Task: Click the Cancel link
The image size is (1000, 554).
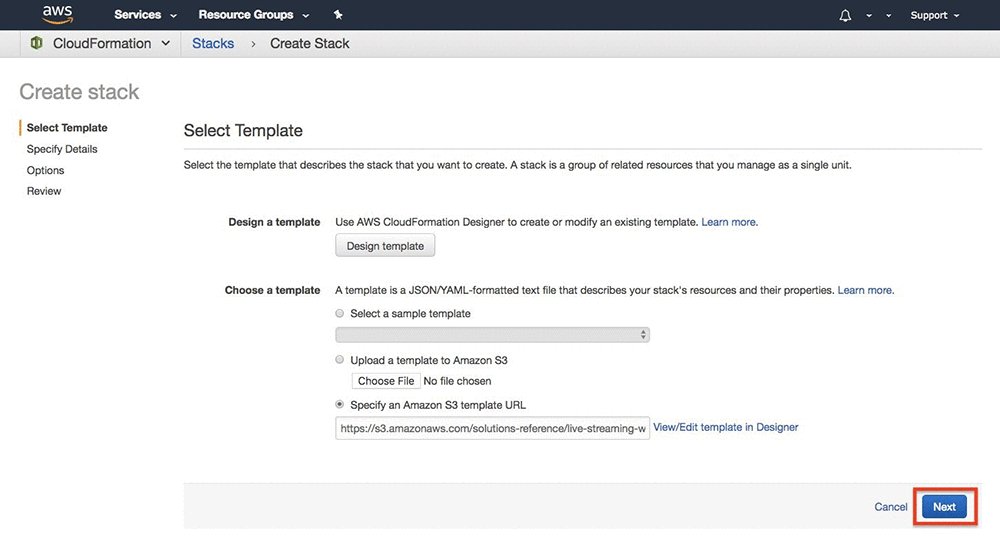Action: click(x=890, y=507)
